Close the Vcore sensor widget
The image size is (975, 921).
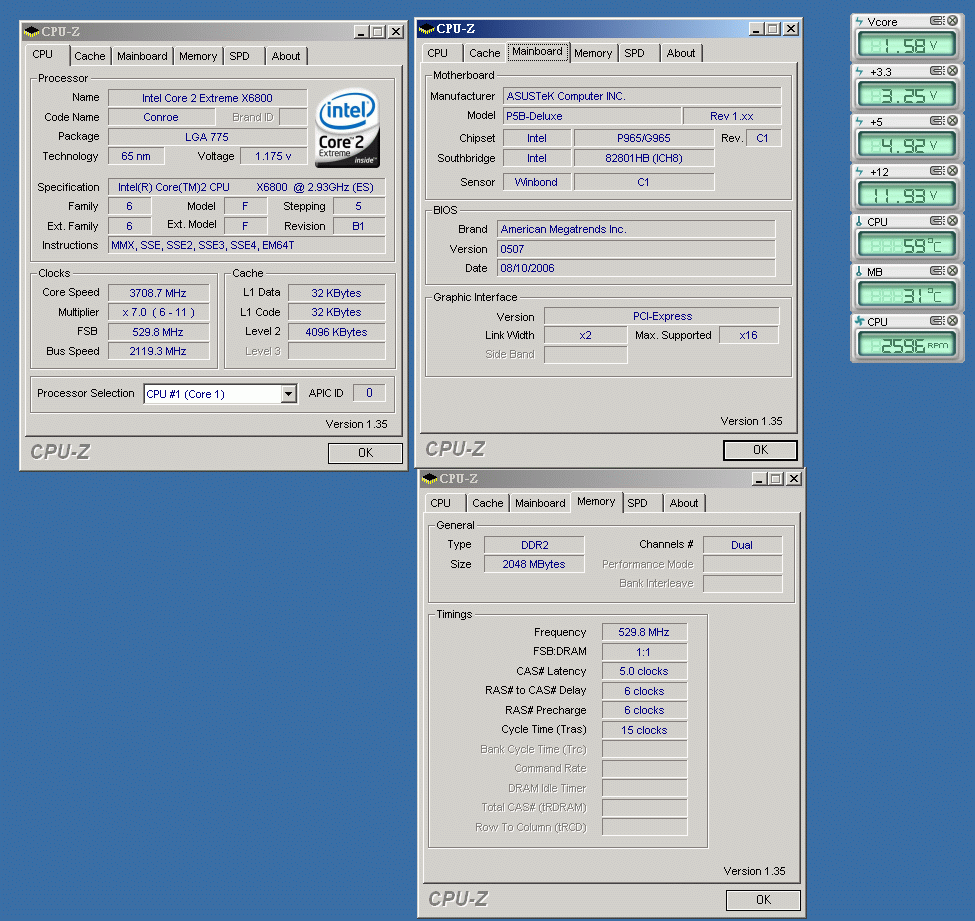[x=953, y=21]
